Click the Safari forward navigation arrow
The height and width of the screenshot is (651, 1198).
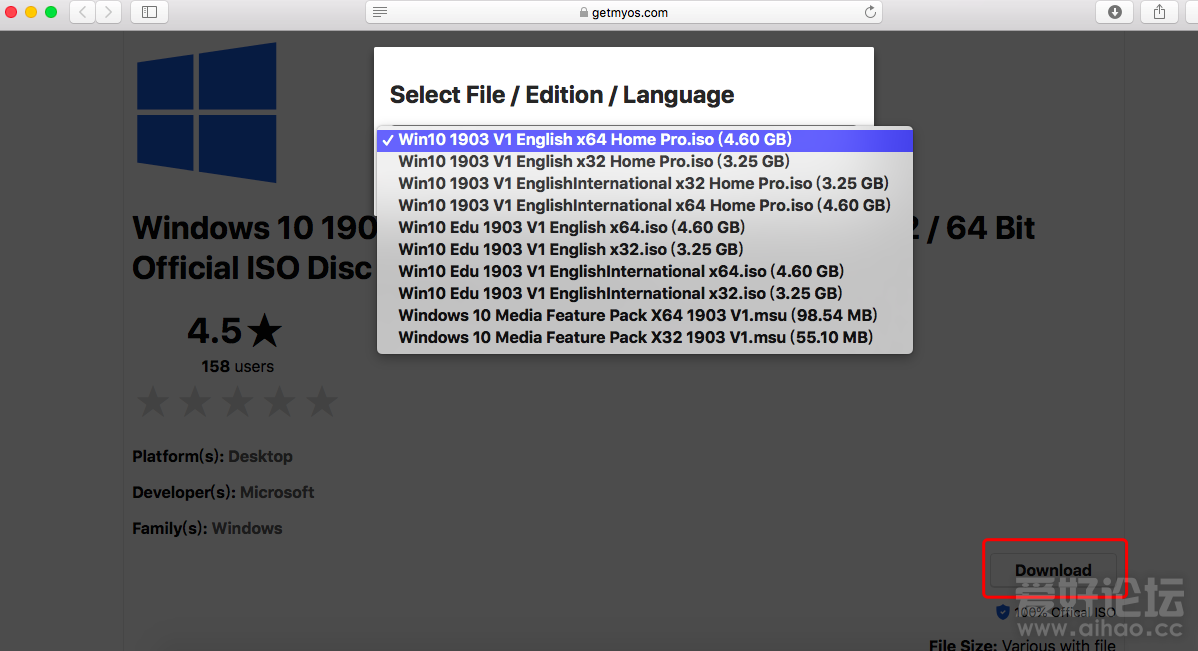tap(108, 12)
